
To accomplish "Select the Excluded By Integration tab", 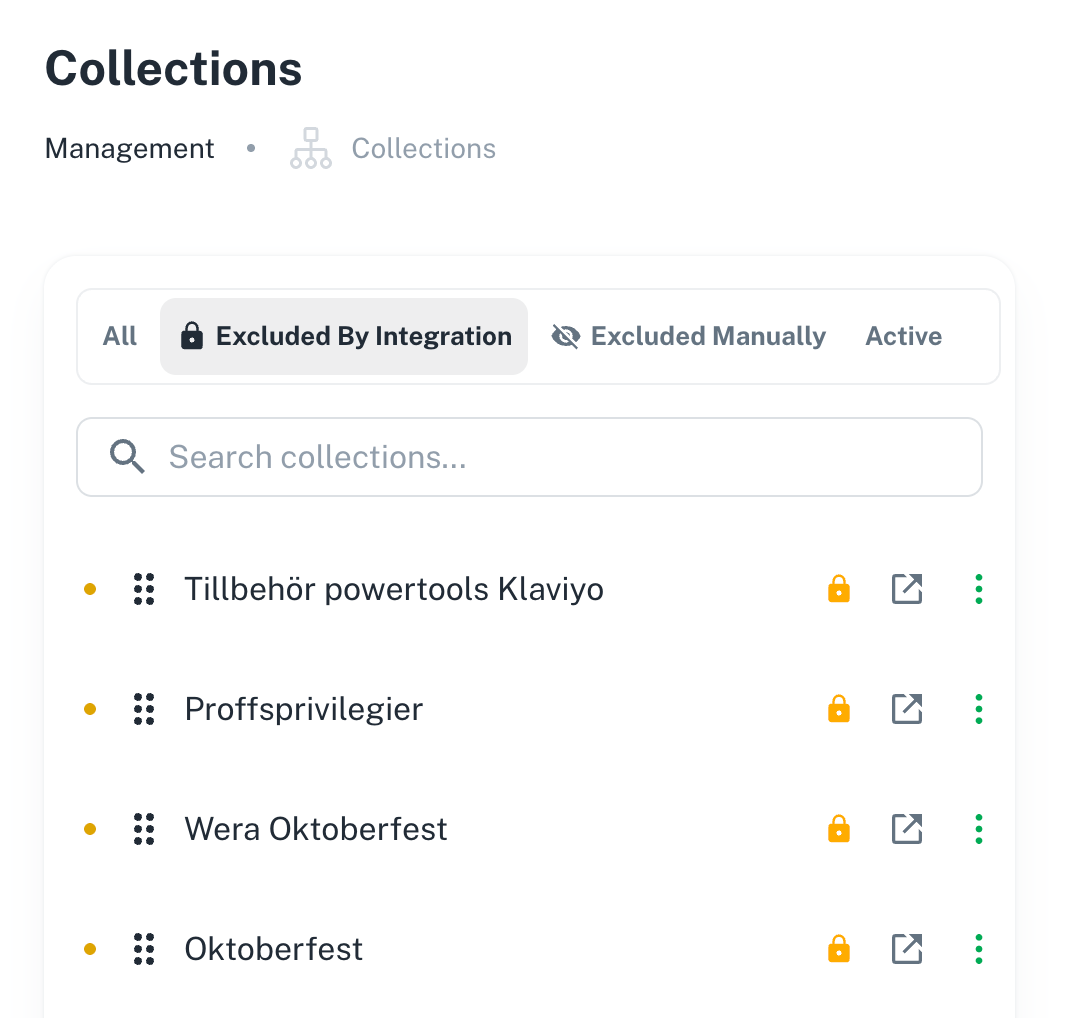I will click(x=344, y=336).
